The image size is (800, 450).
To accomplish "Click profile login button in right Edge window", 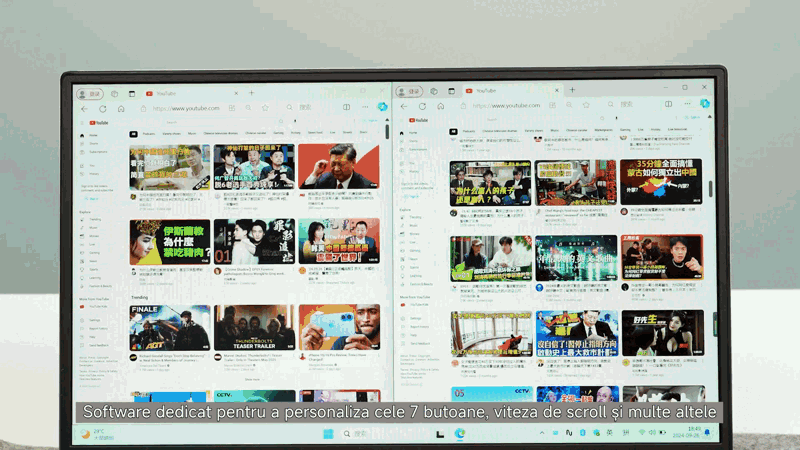I will pos(409,92).
